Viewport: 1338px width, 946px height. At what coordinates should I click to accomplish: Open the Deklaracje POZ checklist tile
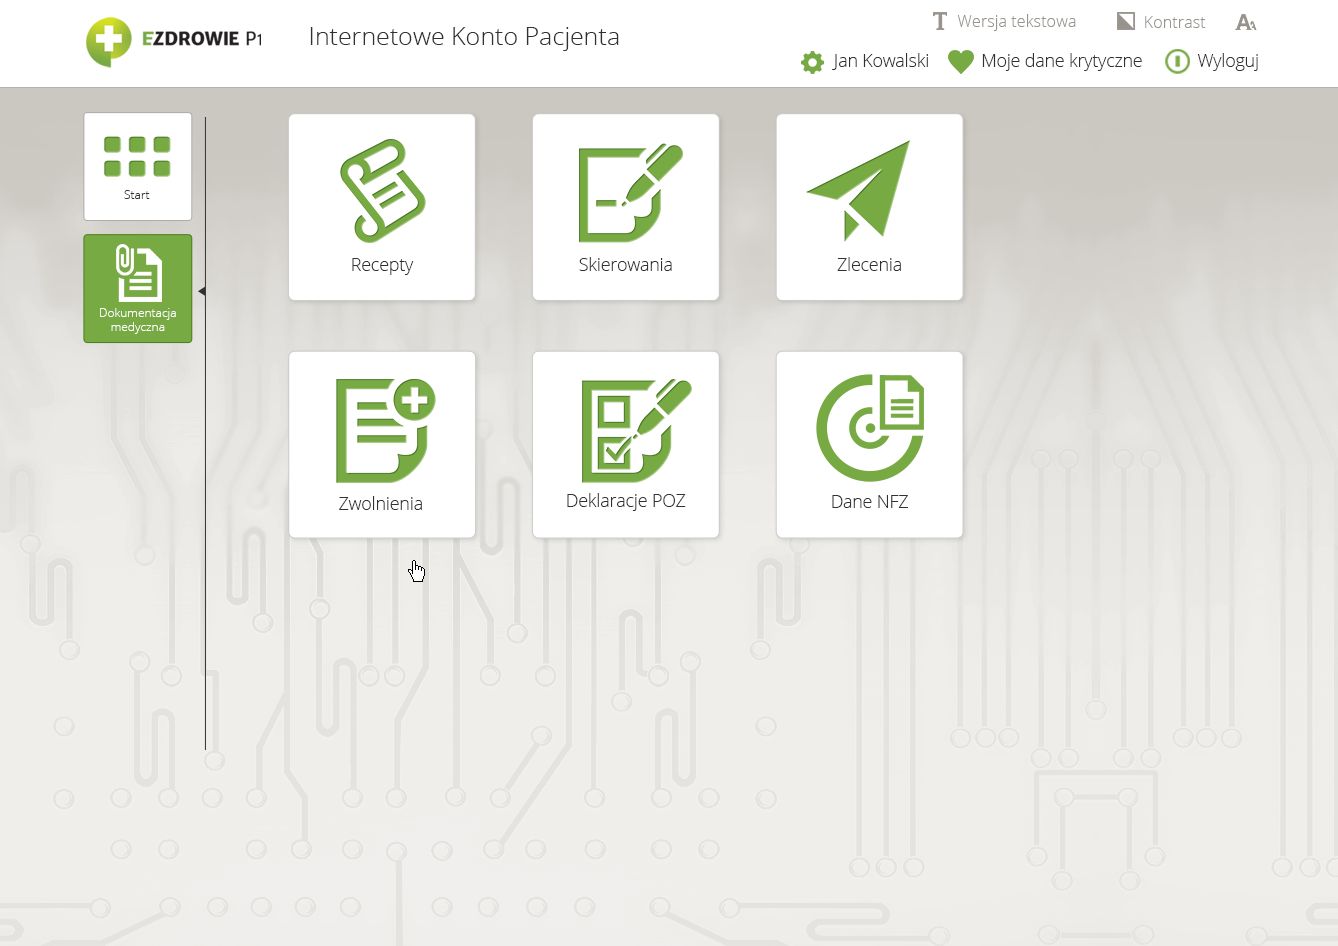[626, 445]
